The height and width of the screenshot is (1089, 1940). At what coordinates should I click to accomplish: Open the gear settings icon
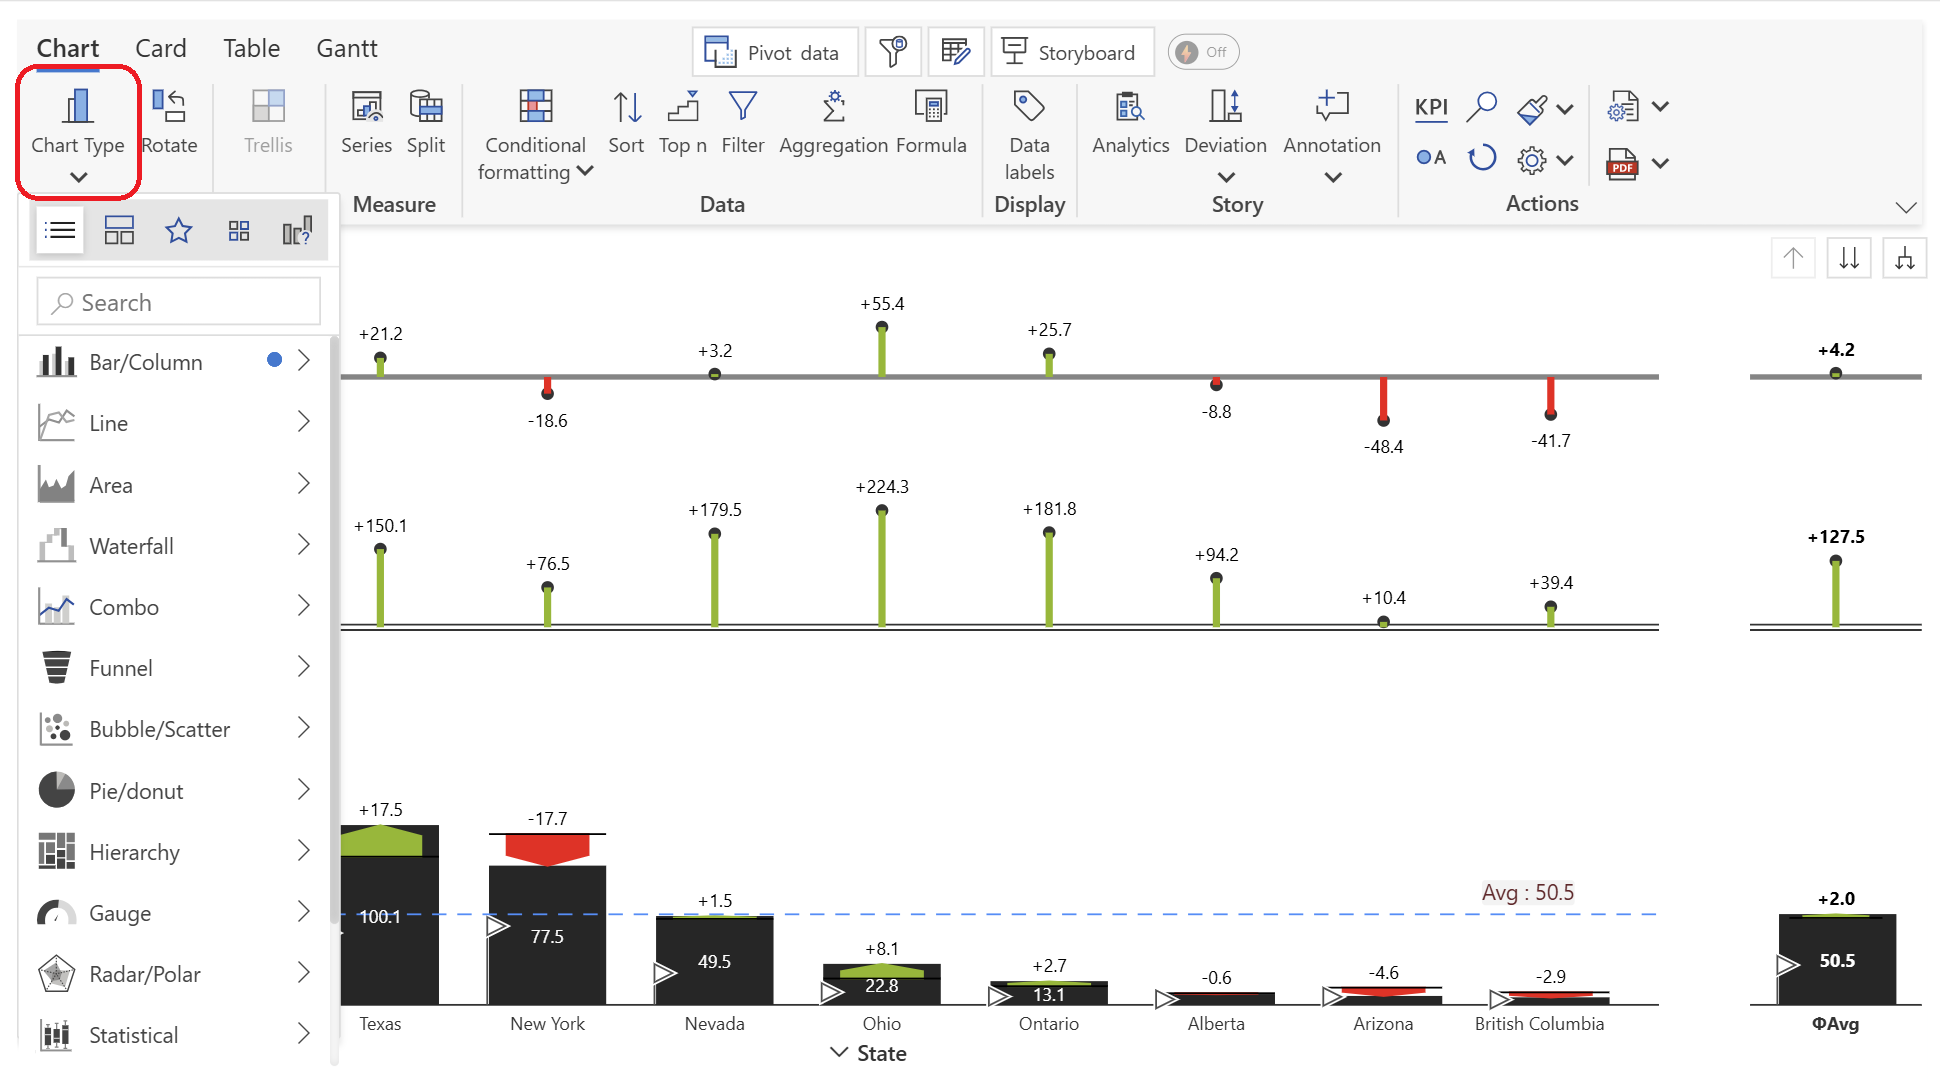click(1531, 160)
